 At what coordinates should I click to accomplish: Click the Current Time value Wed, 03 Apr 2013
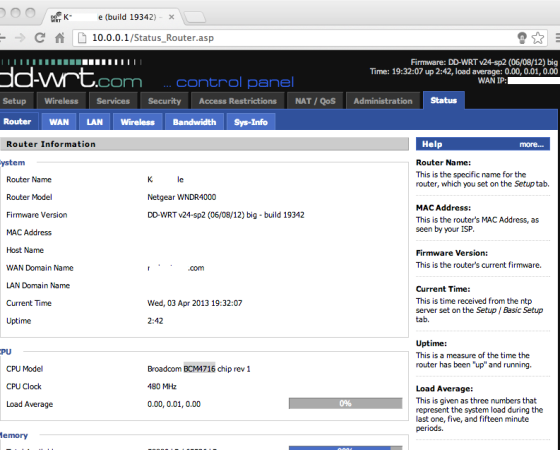(195, 303)
